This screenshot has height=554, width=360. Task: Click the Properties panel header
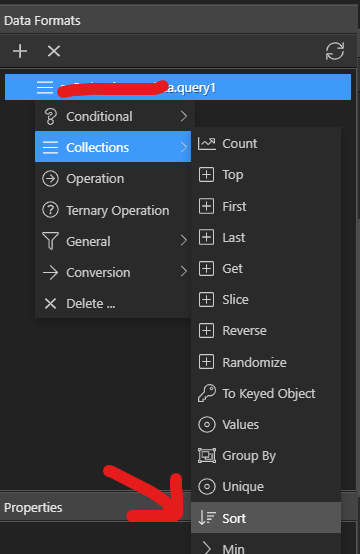coord(95,507)
